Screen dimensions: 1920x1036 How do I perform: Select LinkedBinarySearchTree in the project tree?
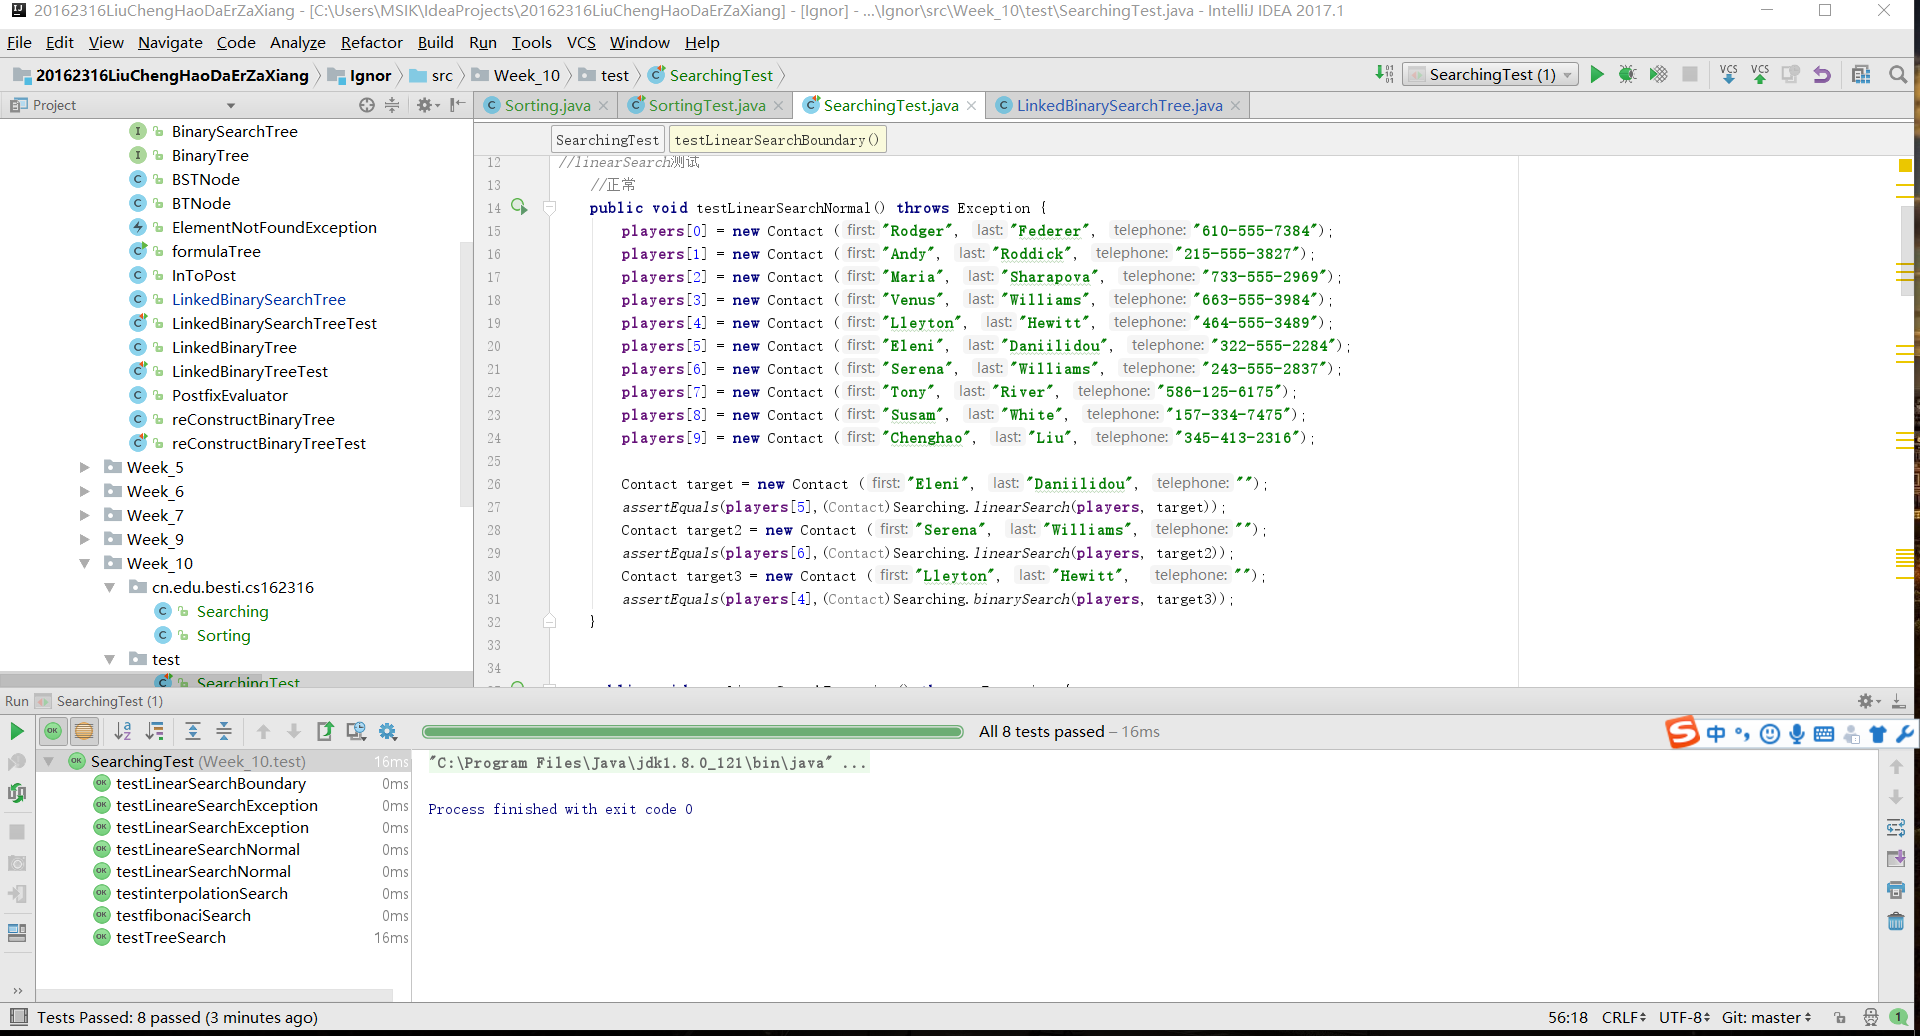tap(258, 299)
